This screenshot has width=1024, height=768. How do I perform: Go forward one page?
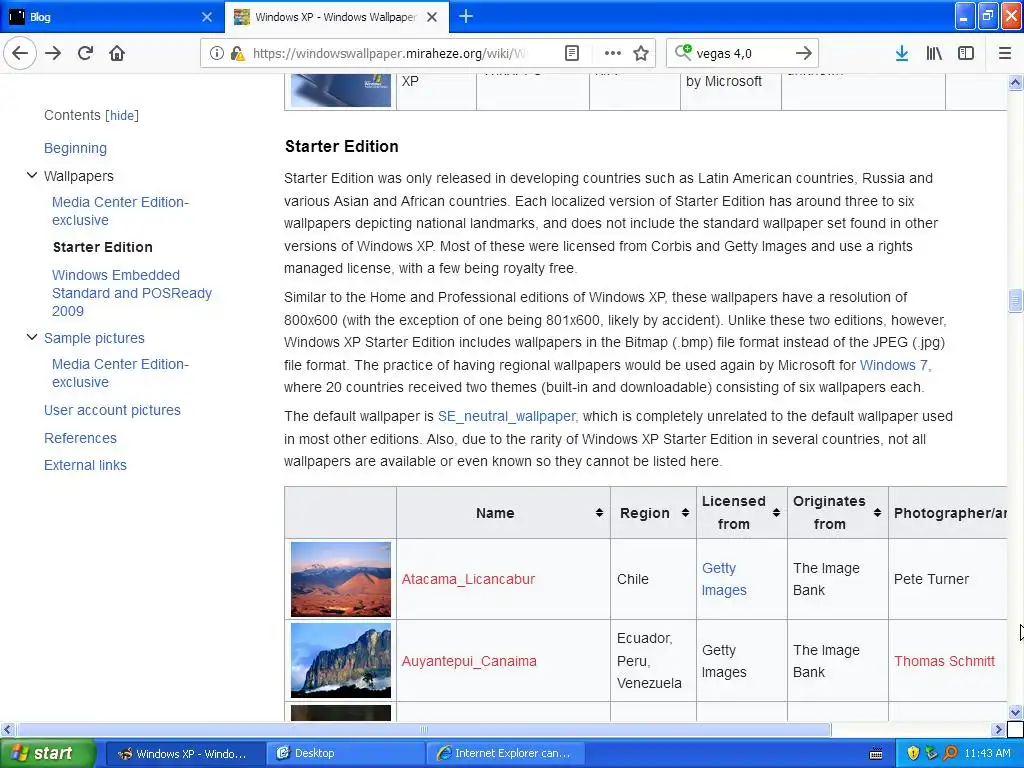pos(53,53)
